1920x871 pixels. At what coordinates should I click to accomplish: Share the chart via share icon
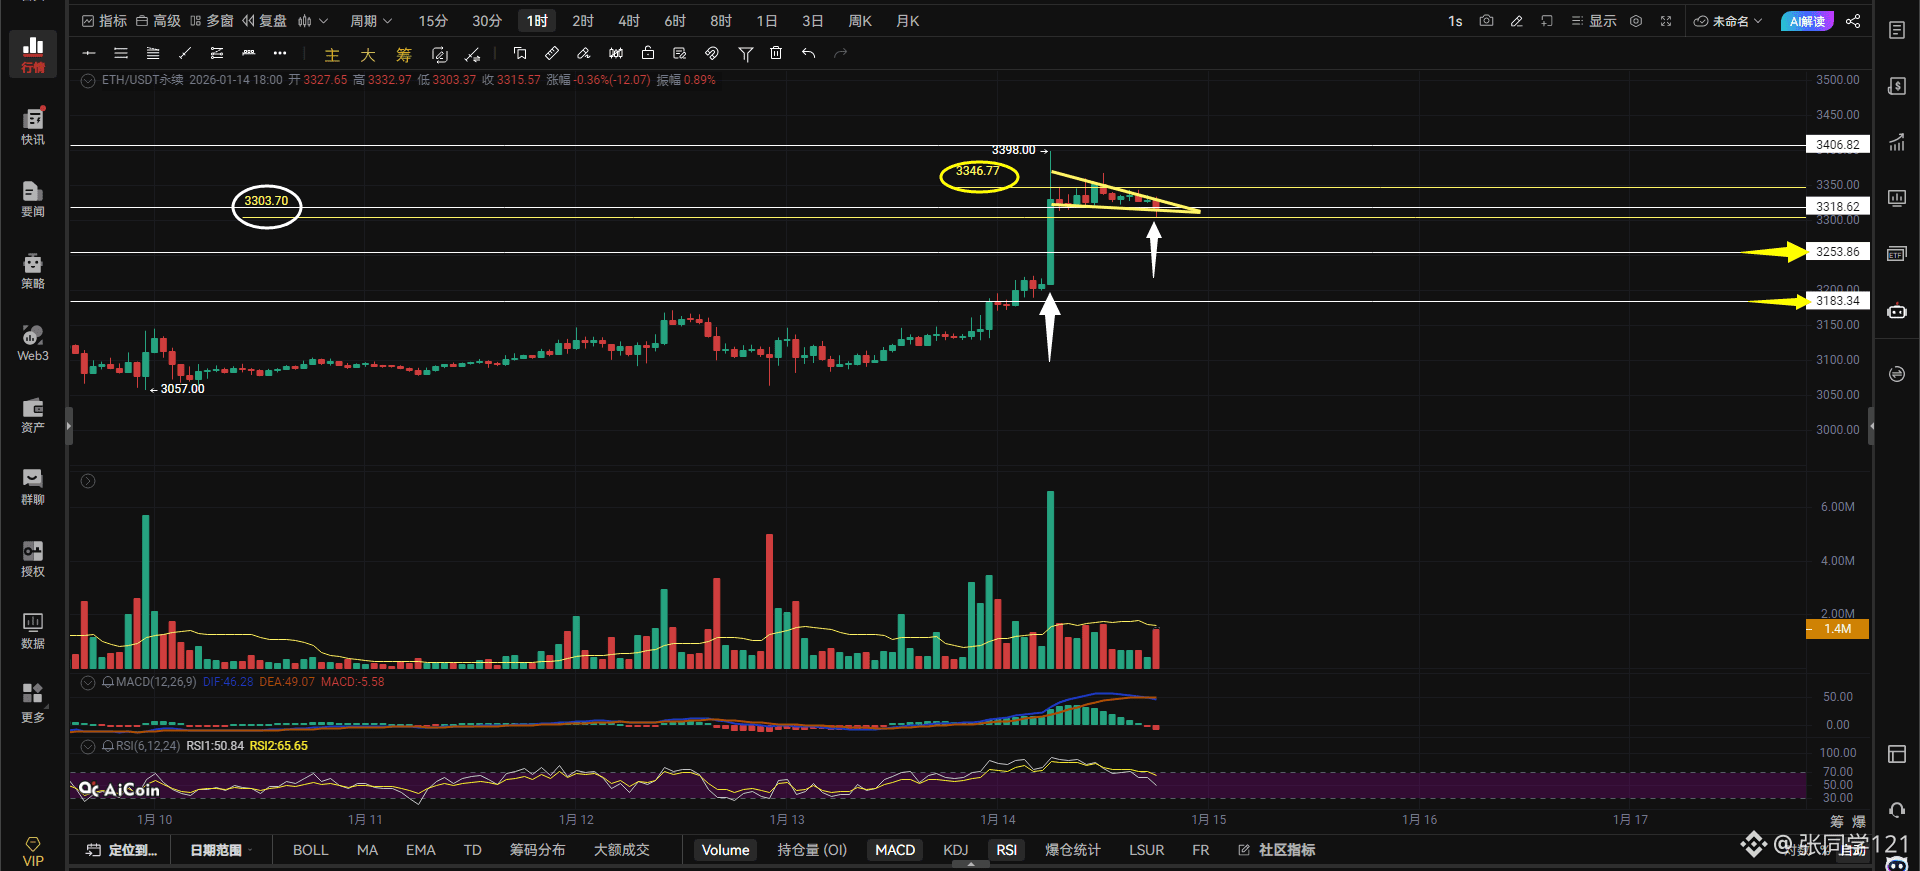(1853, 21)
